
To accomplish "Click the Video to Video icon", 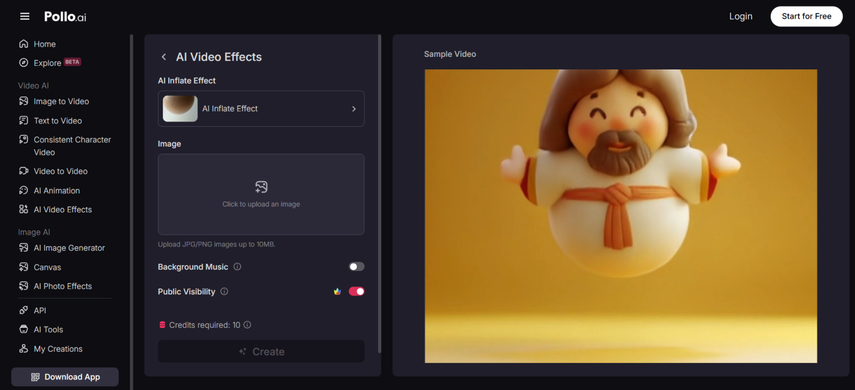I will [x=23, y=171].
